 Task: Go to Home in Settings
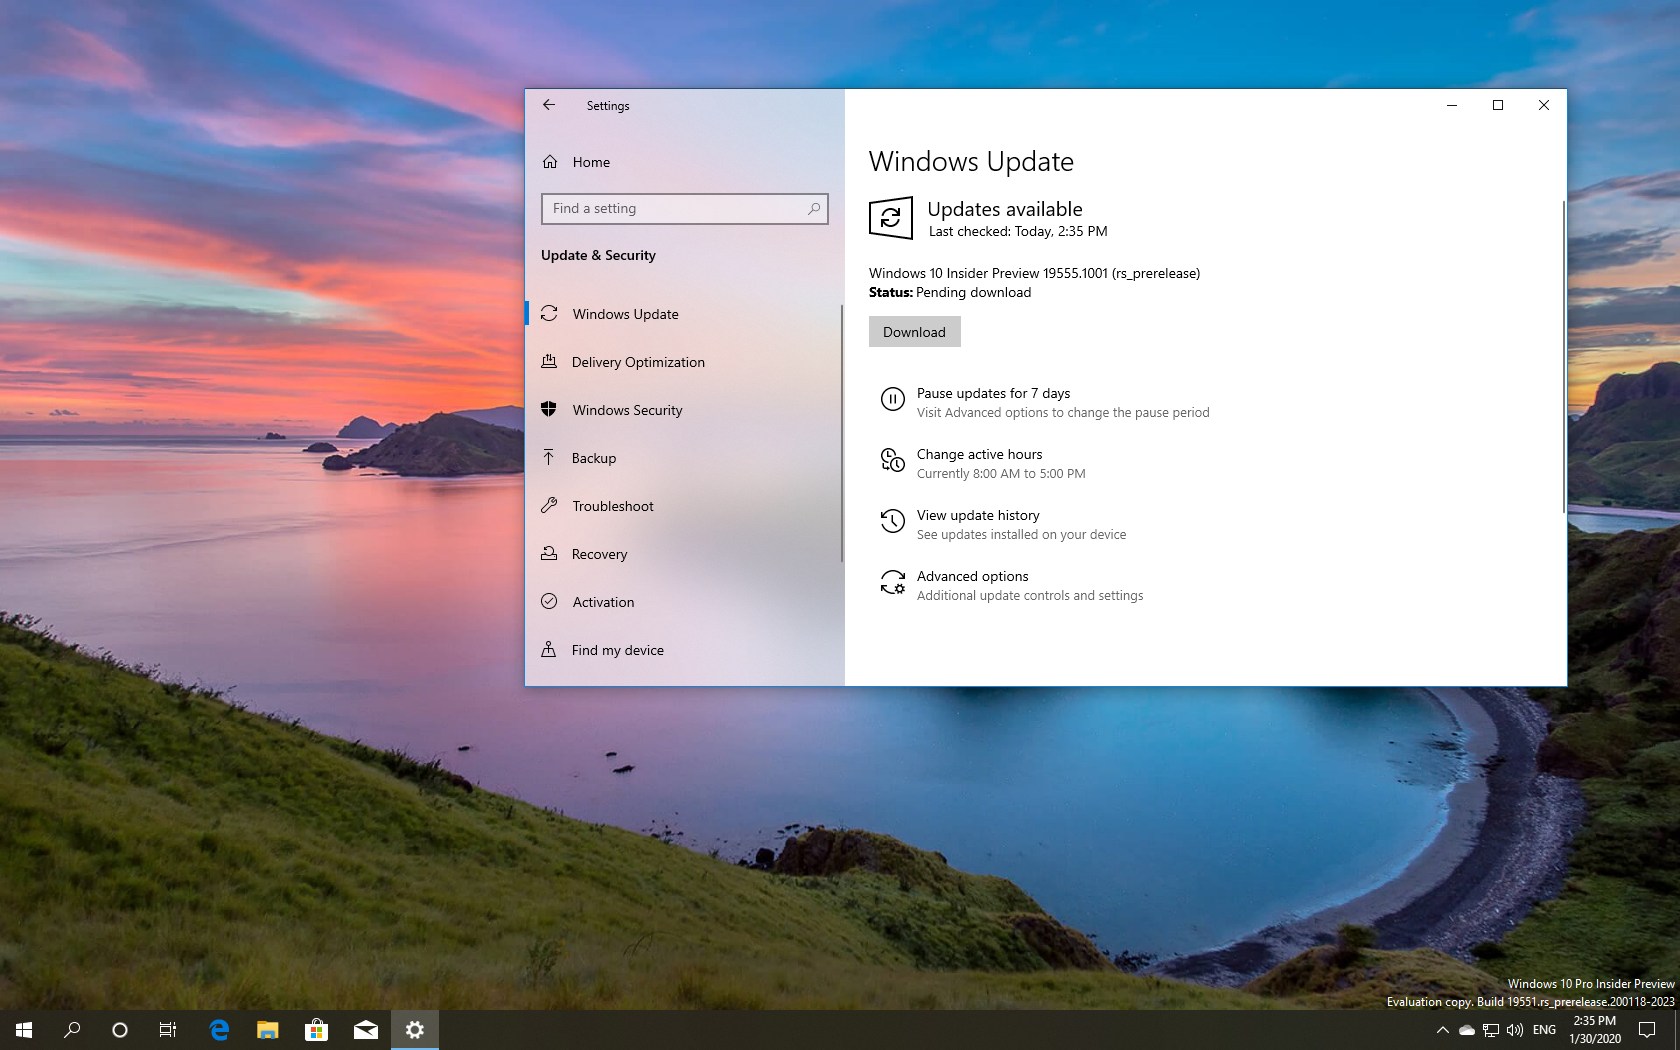tap(684, 162)
